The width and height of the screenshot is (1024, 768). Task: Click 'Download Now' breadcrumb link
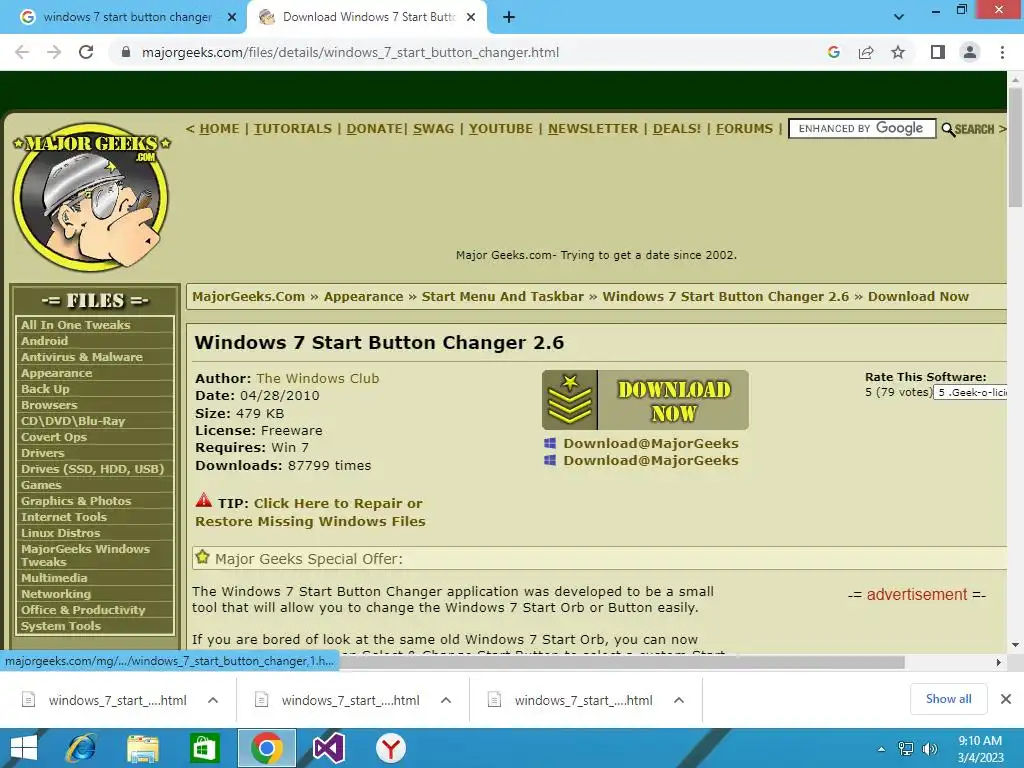(x=918, y=296)
